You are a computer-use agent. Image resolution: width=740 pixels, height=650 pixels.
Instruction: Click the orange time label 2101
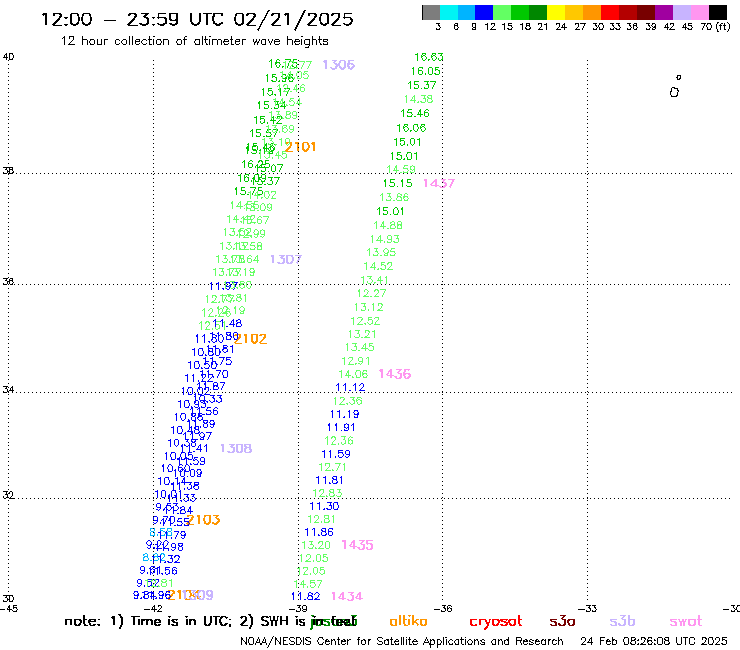(x=300, y=147)
